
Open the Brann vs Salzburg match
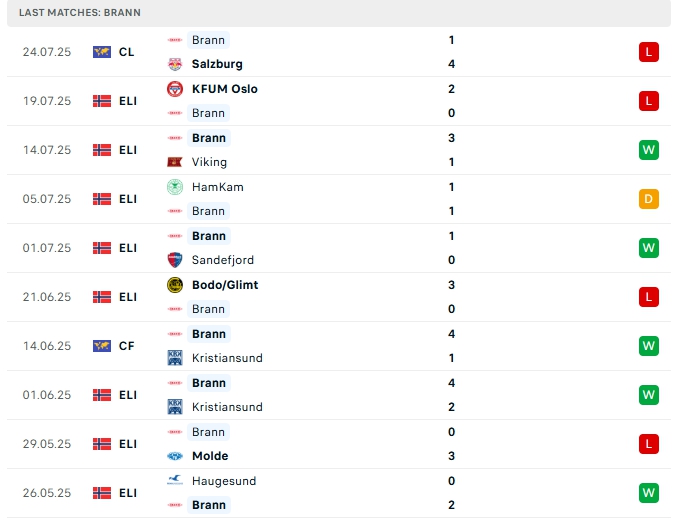point(340,52)
